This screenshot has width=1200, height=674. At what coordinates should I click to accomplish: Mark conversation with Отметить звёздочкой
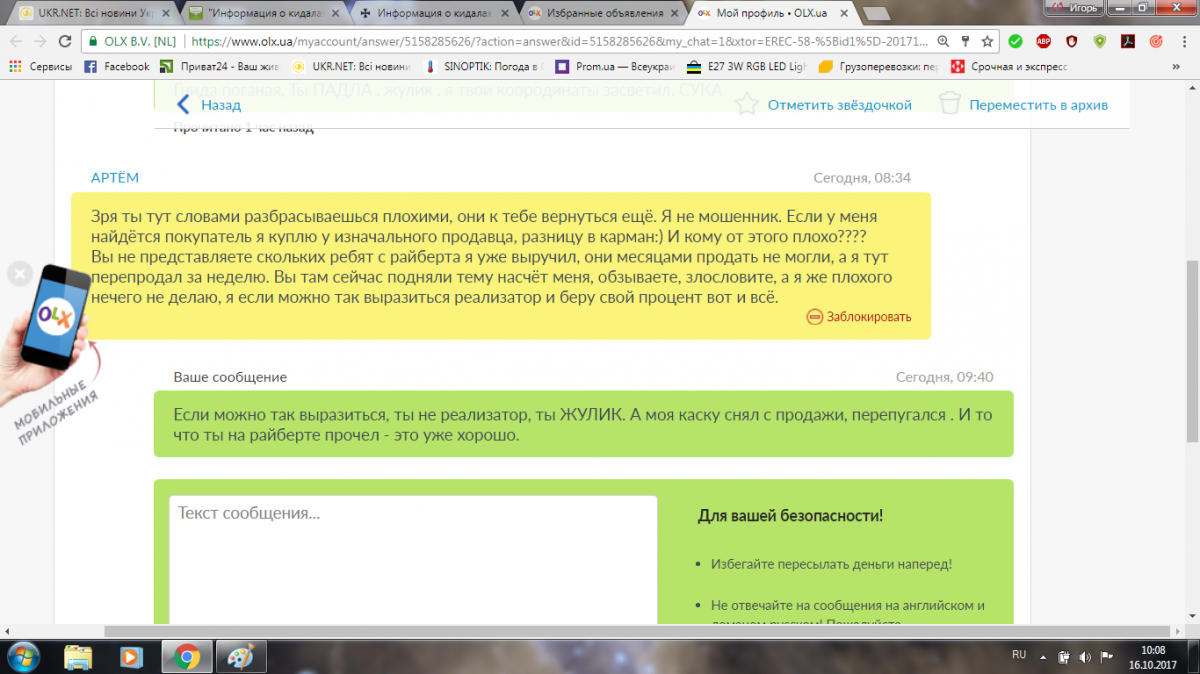tap(823, 105)
